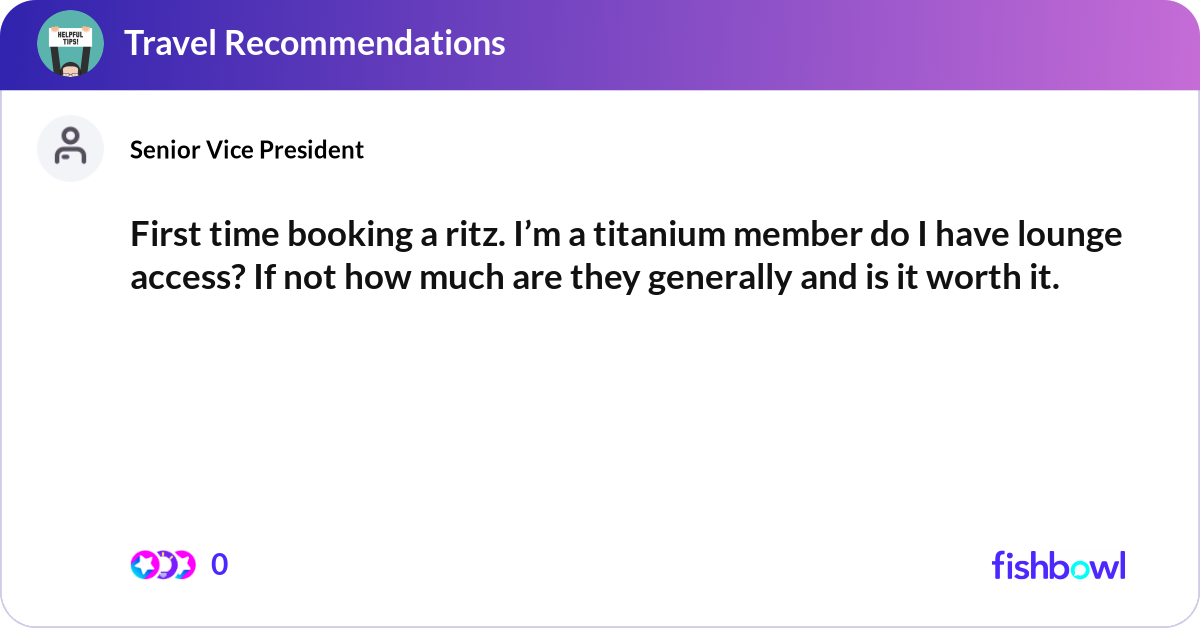
Task: Expand the Travel Recommendations bowl header
Action: [x=315, y=44]
